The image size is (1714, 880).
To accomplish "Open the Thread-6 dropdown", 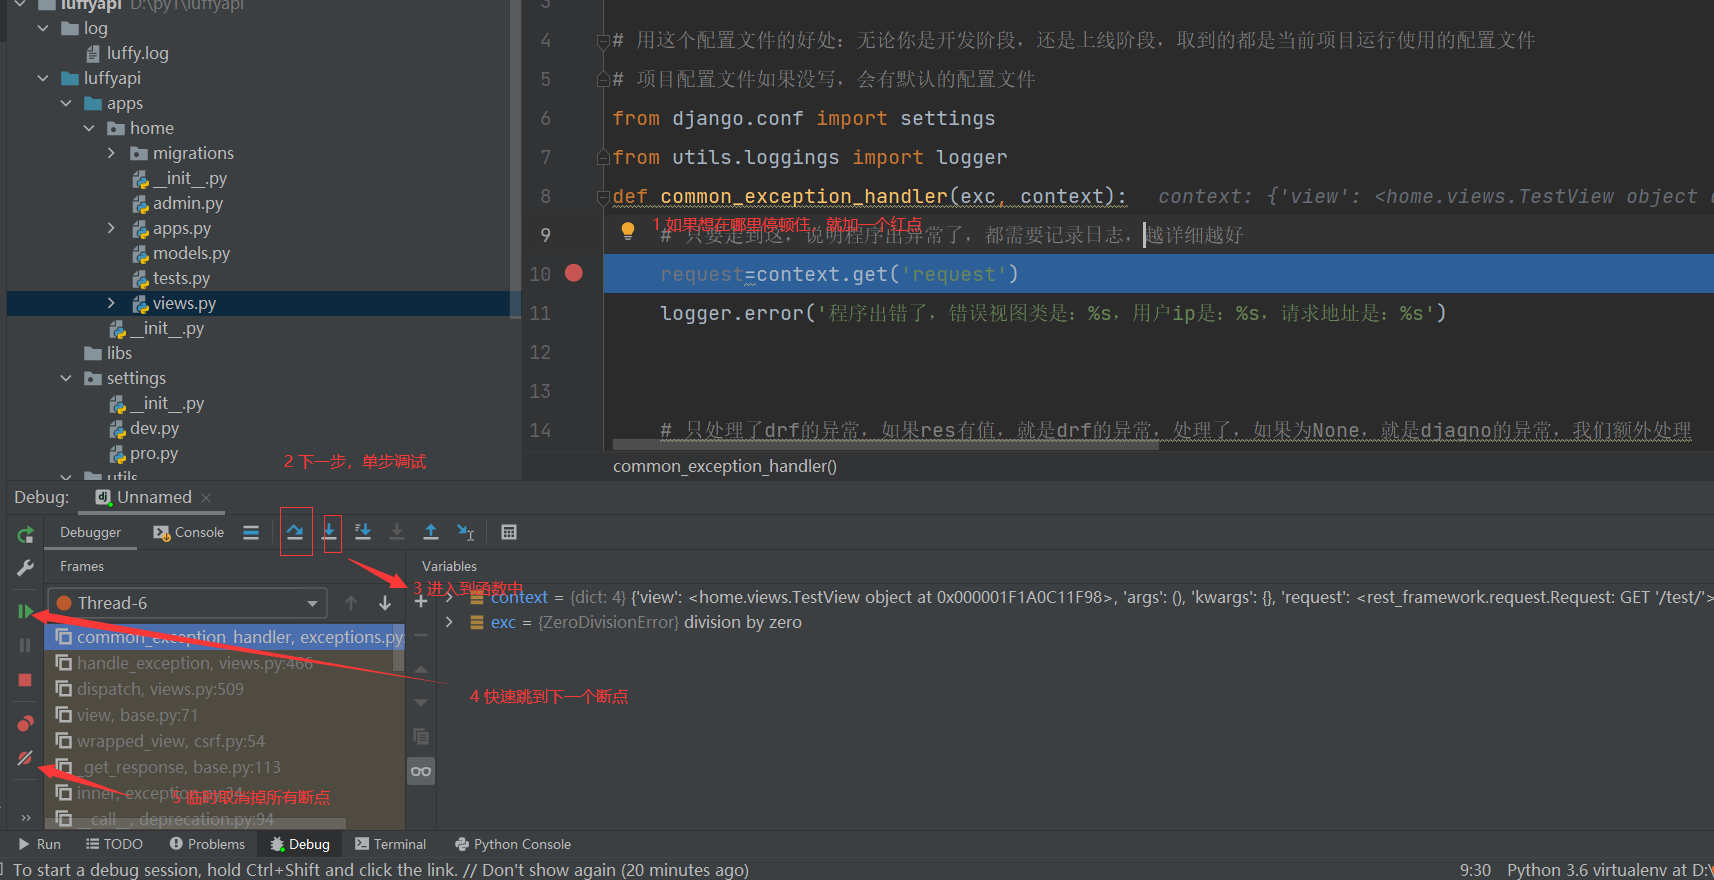I will (188, 603).
